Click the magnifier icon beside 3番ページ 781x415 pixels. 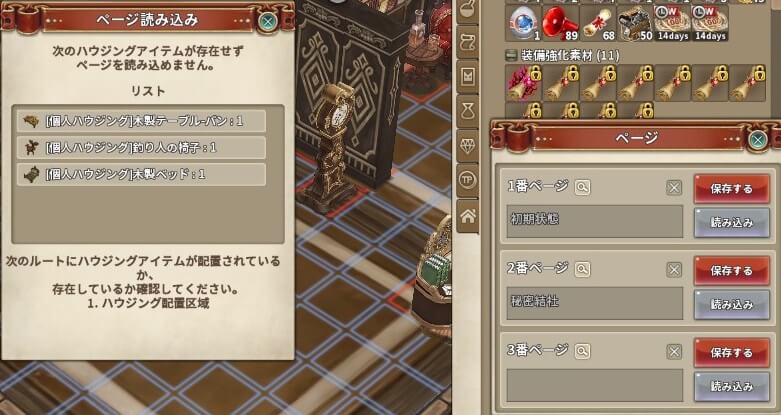pyautogui.click(x=582, y=351)
